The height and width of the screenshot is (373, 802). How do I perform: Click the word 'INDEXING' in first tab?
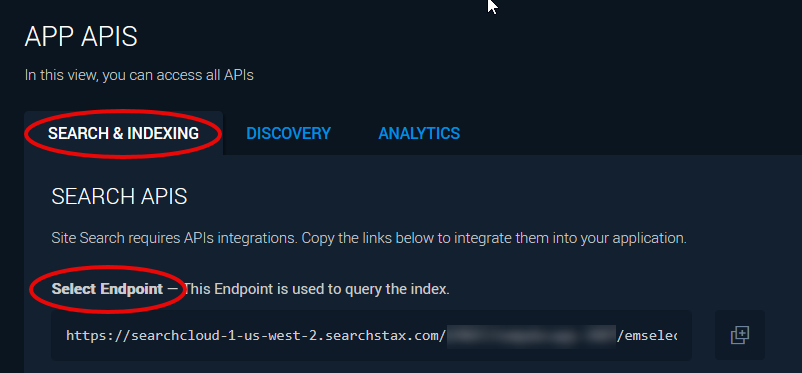[163, 134]
